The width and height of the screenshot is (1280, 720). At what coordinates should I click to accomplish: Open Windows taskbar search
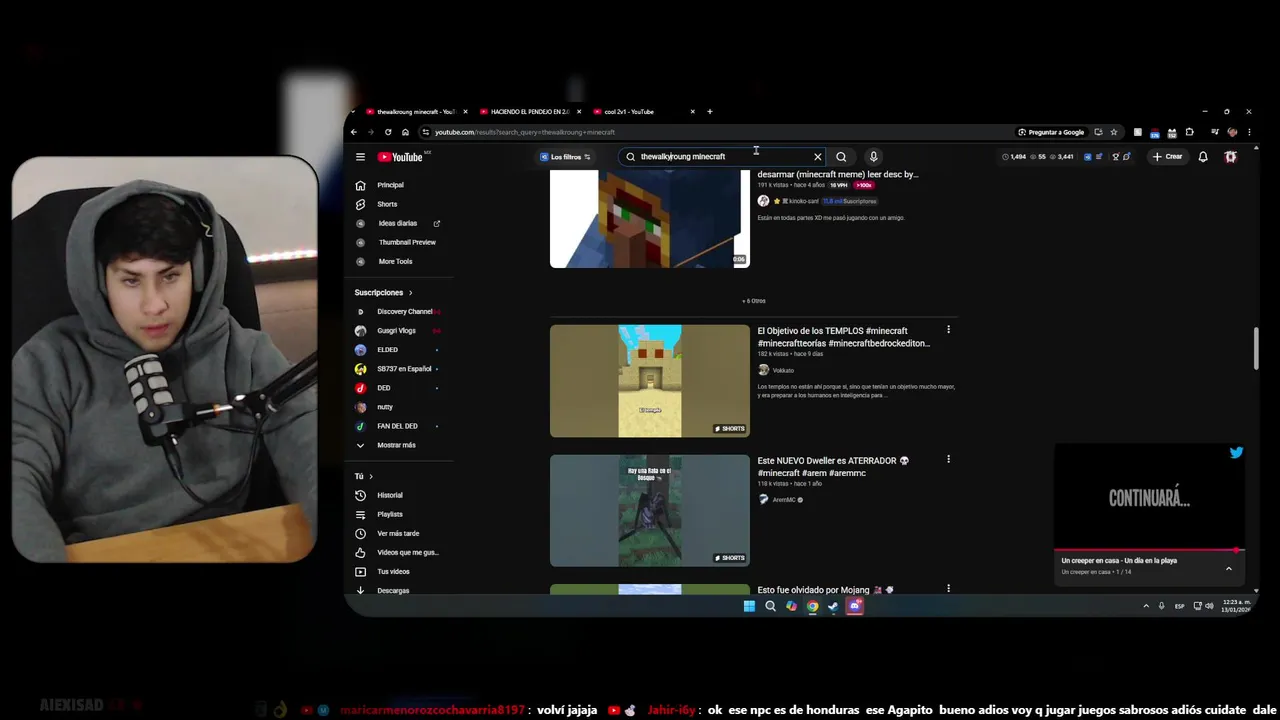tap(770, 606)
